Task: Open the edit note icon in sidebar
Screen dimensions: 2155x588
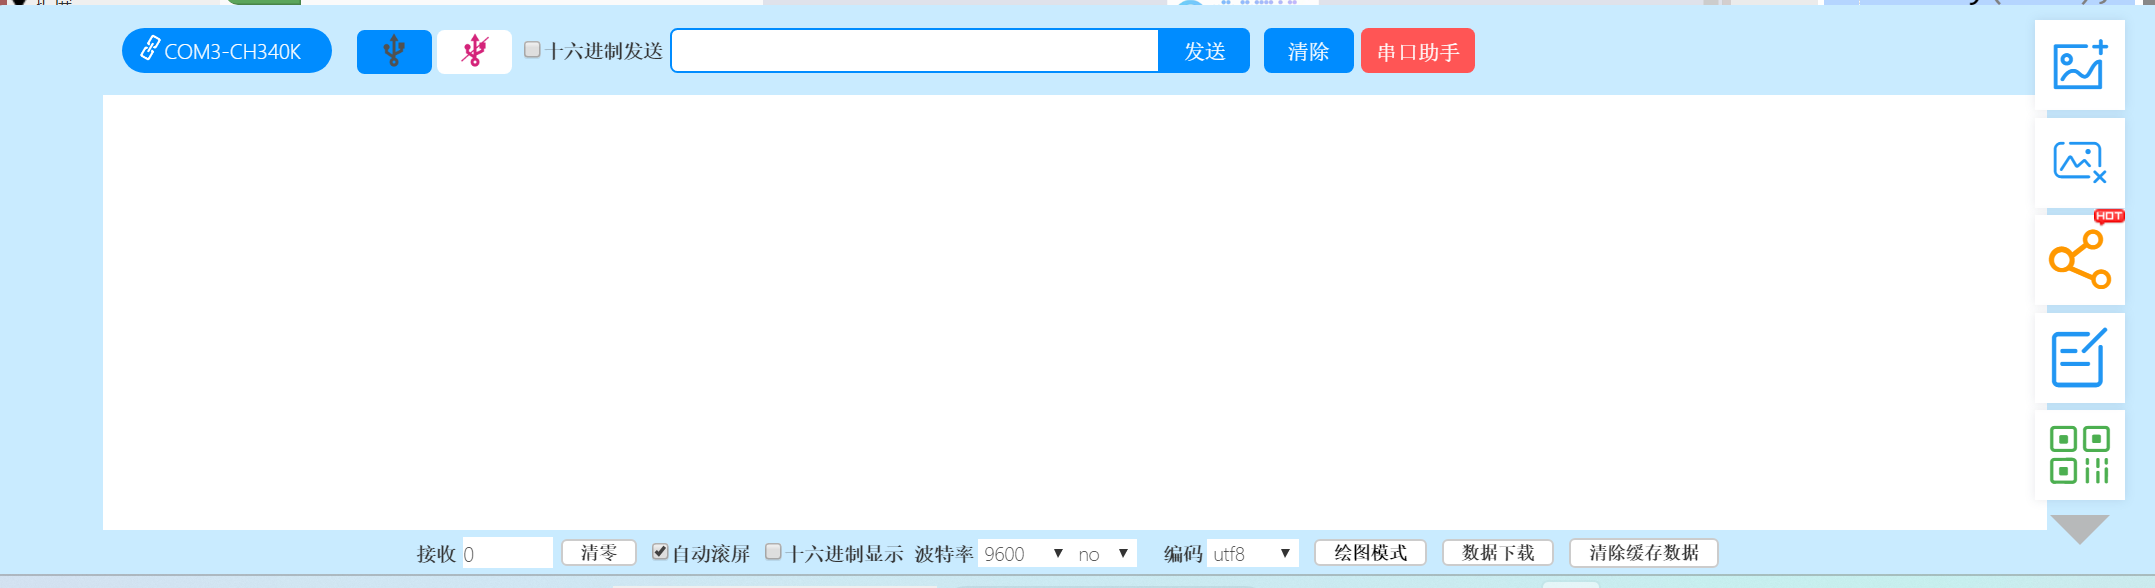Action: point(2079,358)
